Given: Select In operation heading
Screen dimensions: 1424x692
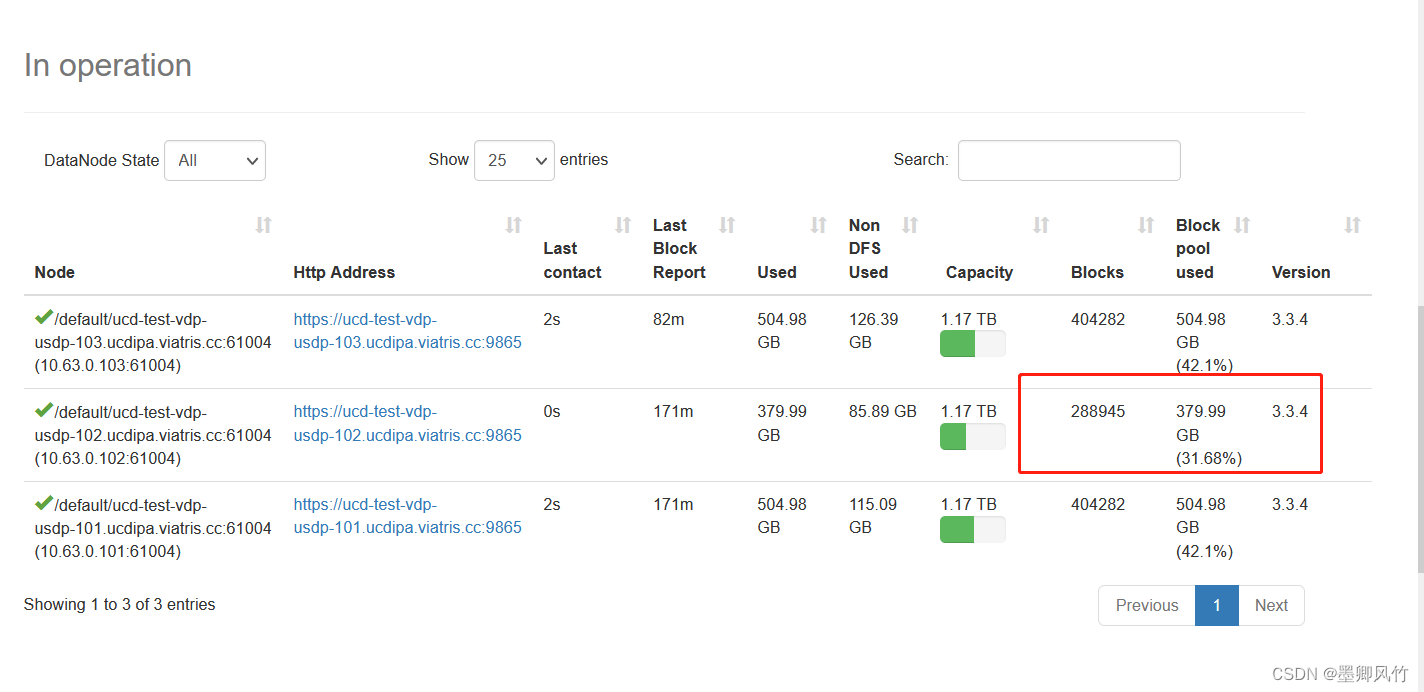Looking at the screenshot, I should tap(108, 65).
